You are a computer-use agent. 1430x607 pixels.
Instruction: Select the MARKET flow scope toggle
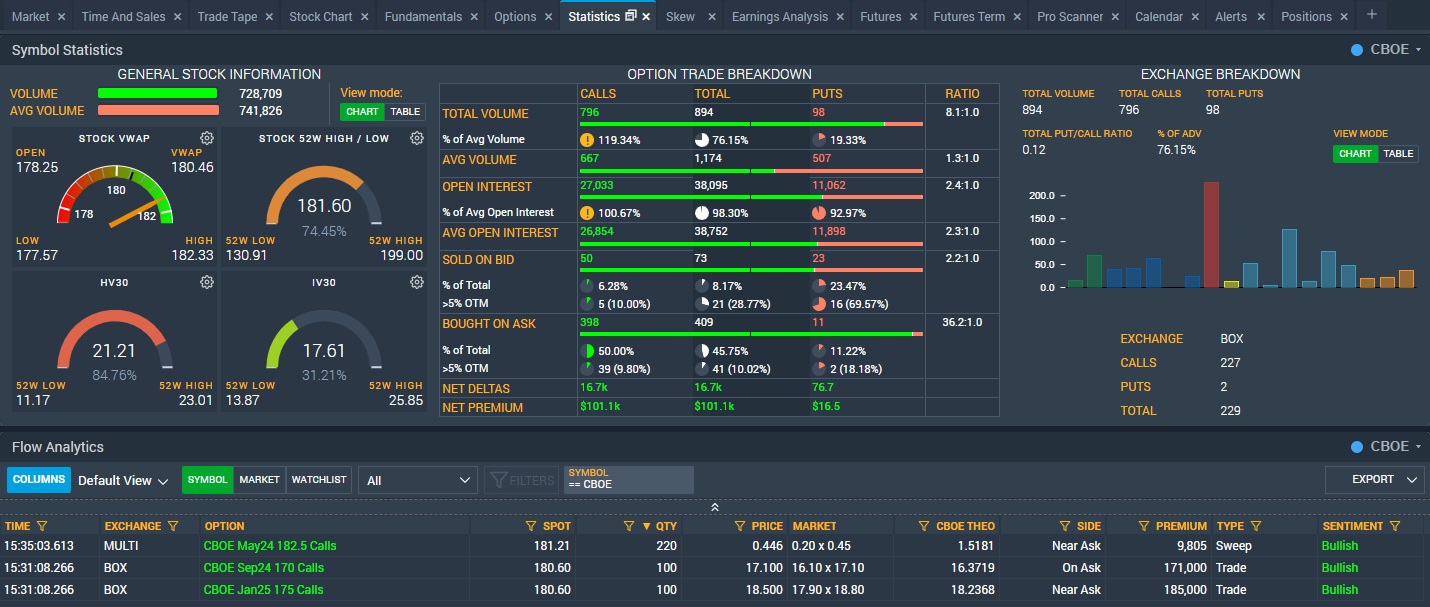[259, 480]
